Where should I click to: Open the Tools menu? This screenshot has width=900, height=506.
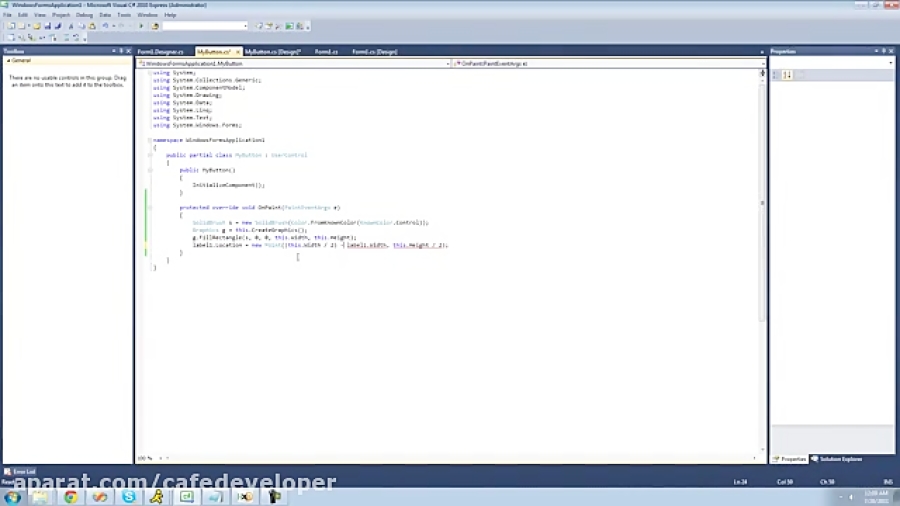[124, 15]
